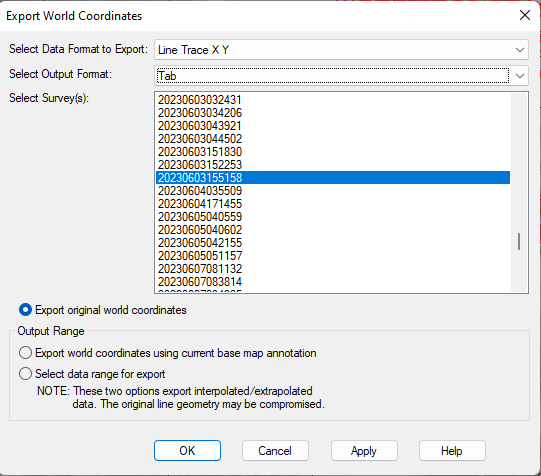The width and height of the screenshot is (541, 476).
Task: Choose Export world coordinates using current base map annotation
Action: coord(26,353)
